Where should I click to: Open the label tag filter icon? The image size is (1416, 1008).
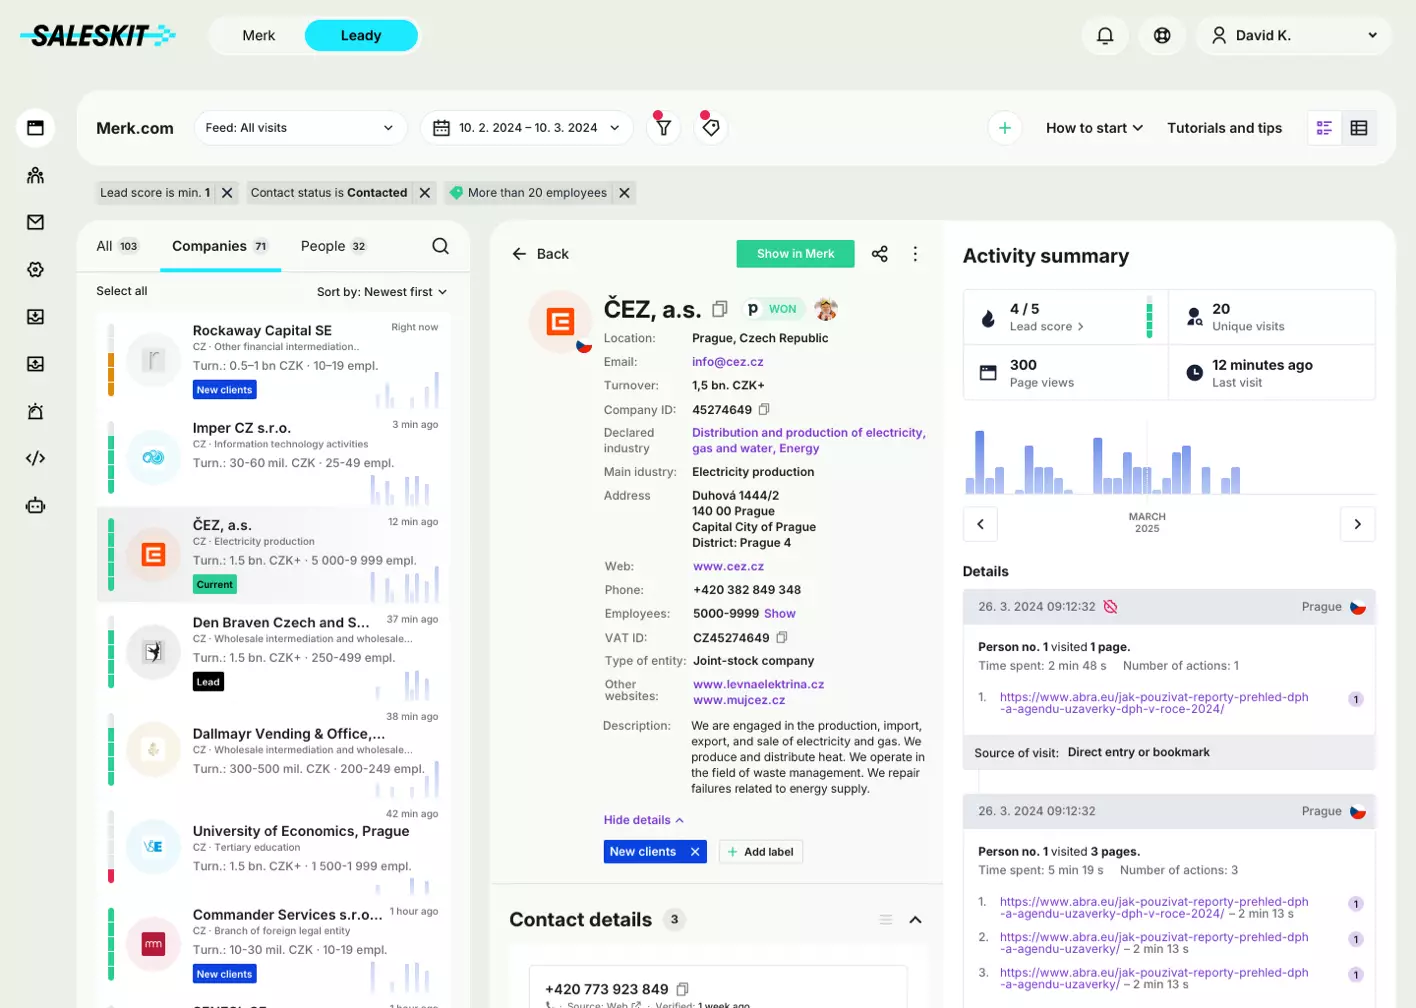coord(711,128)
